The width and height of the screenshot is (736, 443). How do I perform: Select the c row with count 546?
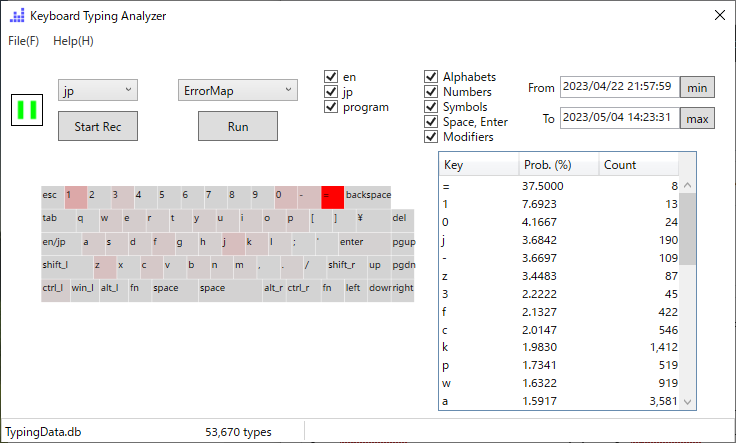pyautogui.click(x=559, y=330)
